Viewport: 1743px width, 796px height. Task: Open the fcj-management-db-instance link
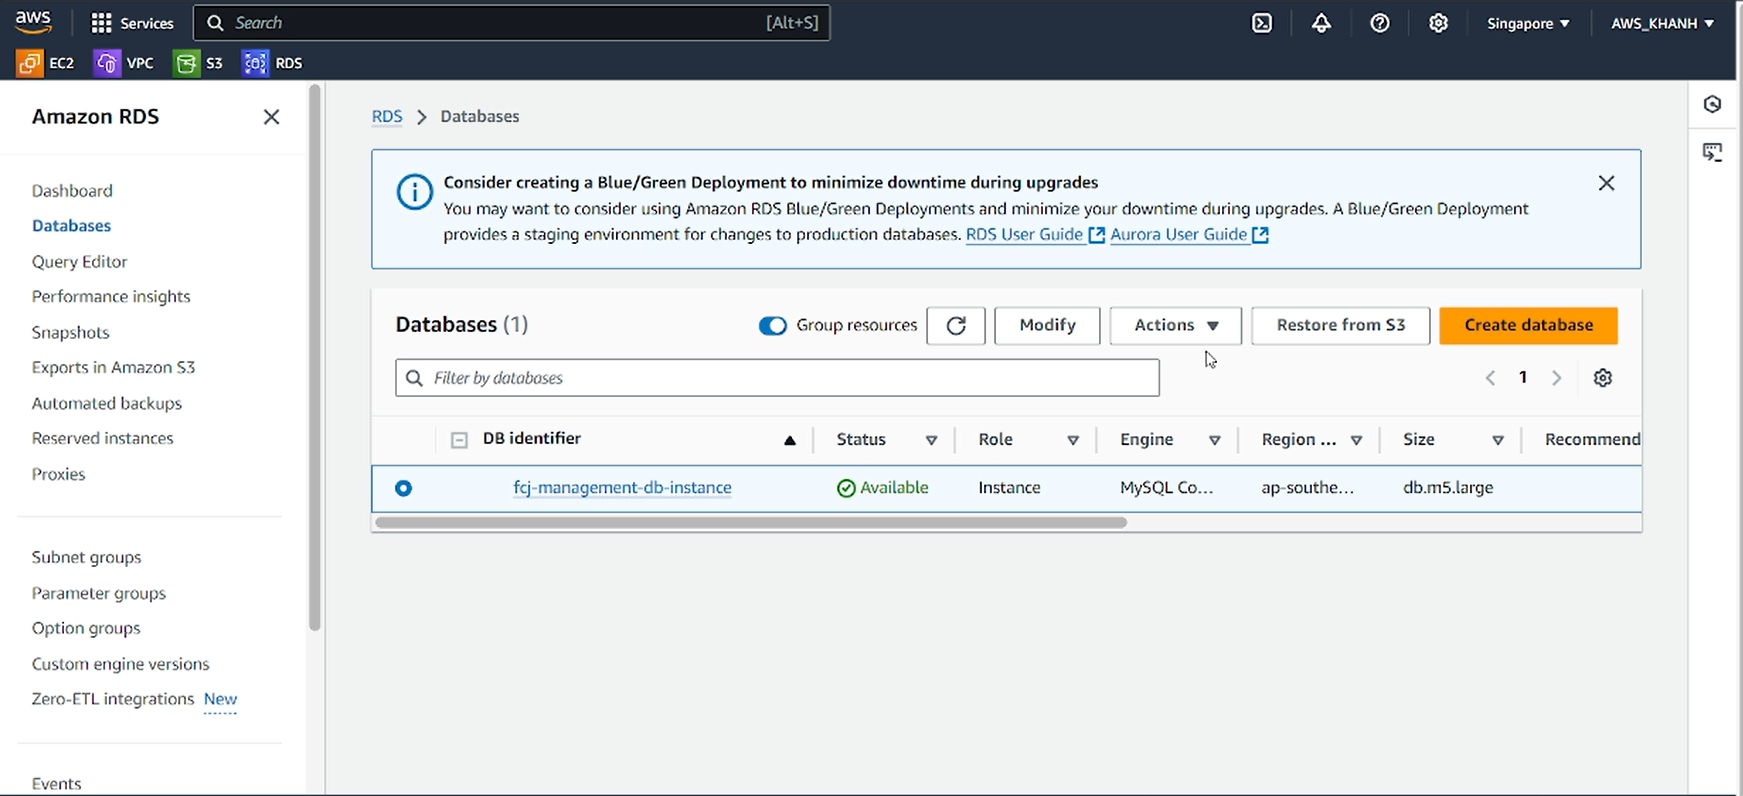tap(622, 488)
